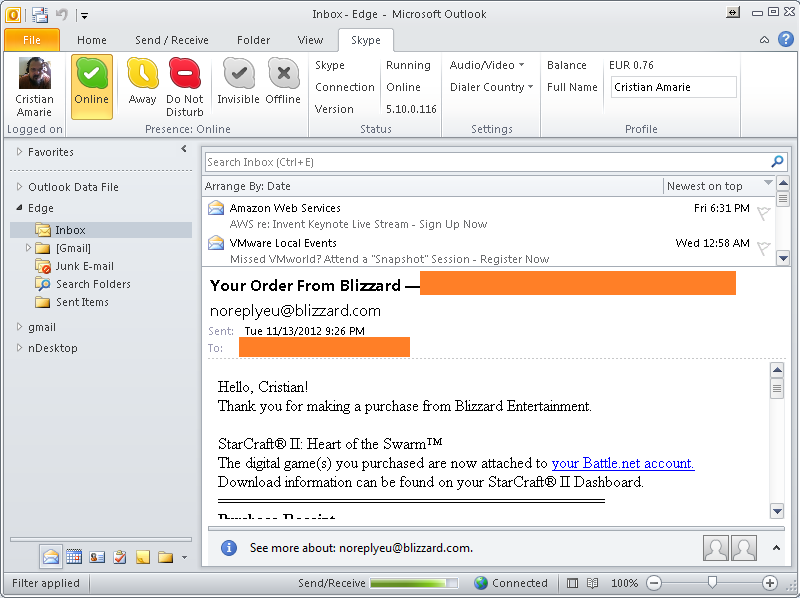The height and width of the screenshot is (598, 800).
Task: Toggle Newest on top sorting
Action: pyautogui.click(x=704, y=186)
